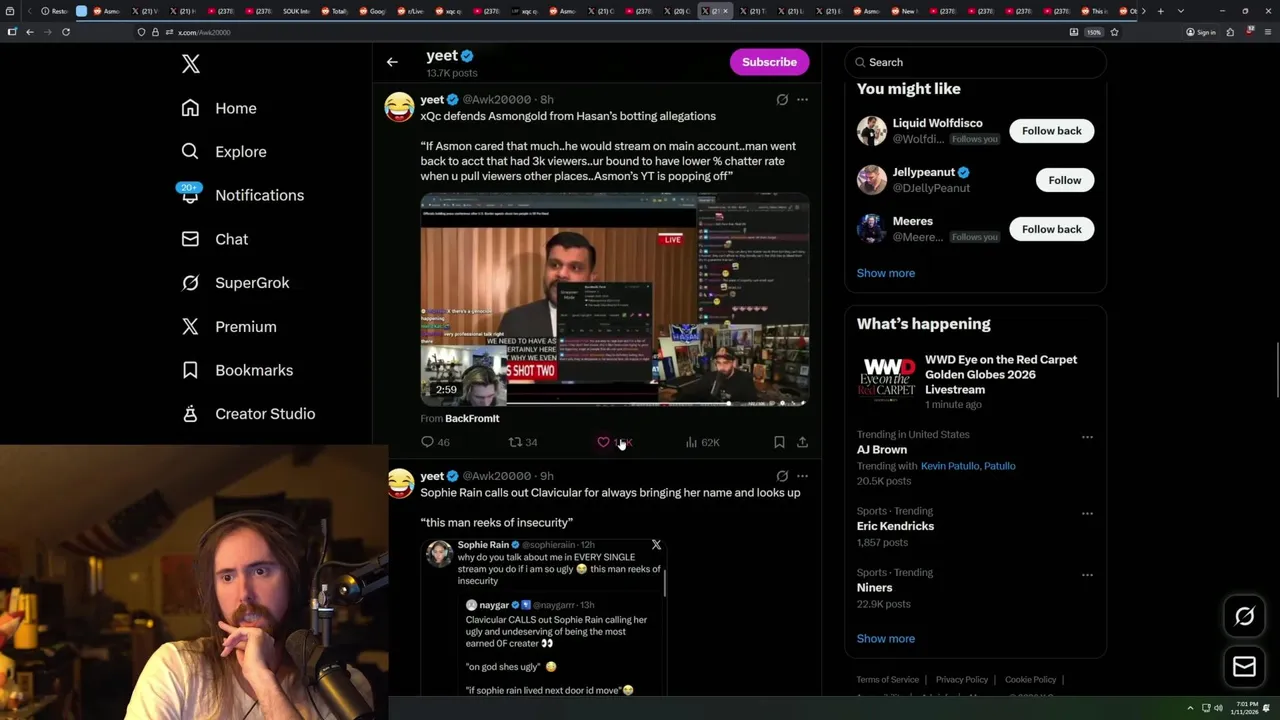Open Explore in the sidebar
This screenshot has width=1280, height=720.
(224, 152)
